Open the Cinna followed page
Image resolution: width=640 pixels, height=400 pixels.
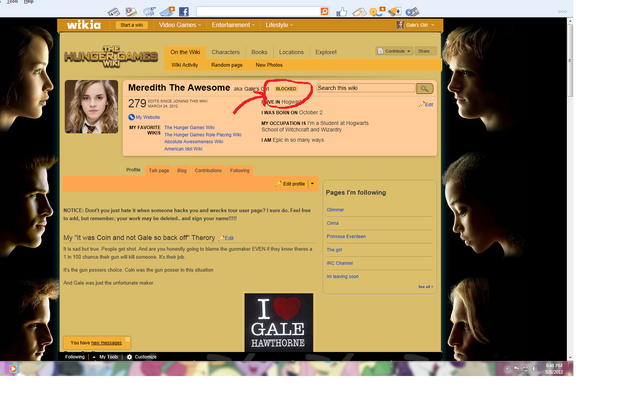pos(333,223)
